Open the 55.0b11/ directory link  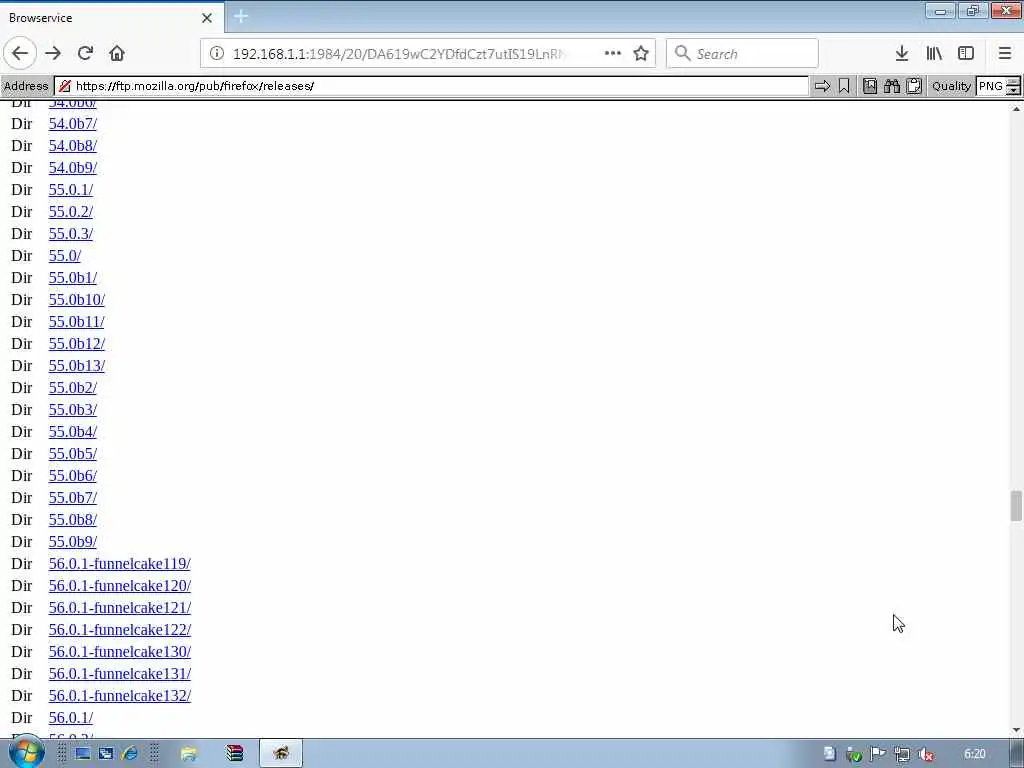pos(76,321)
